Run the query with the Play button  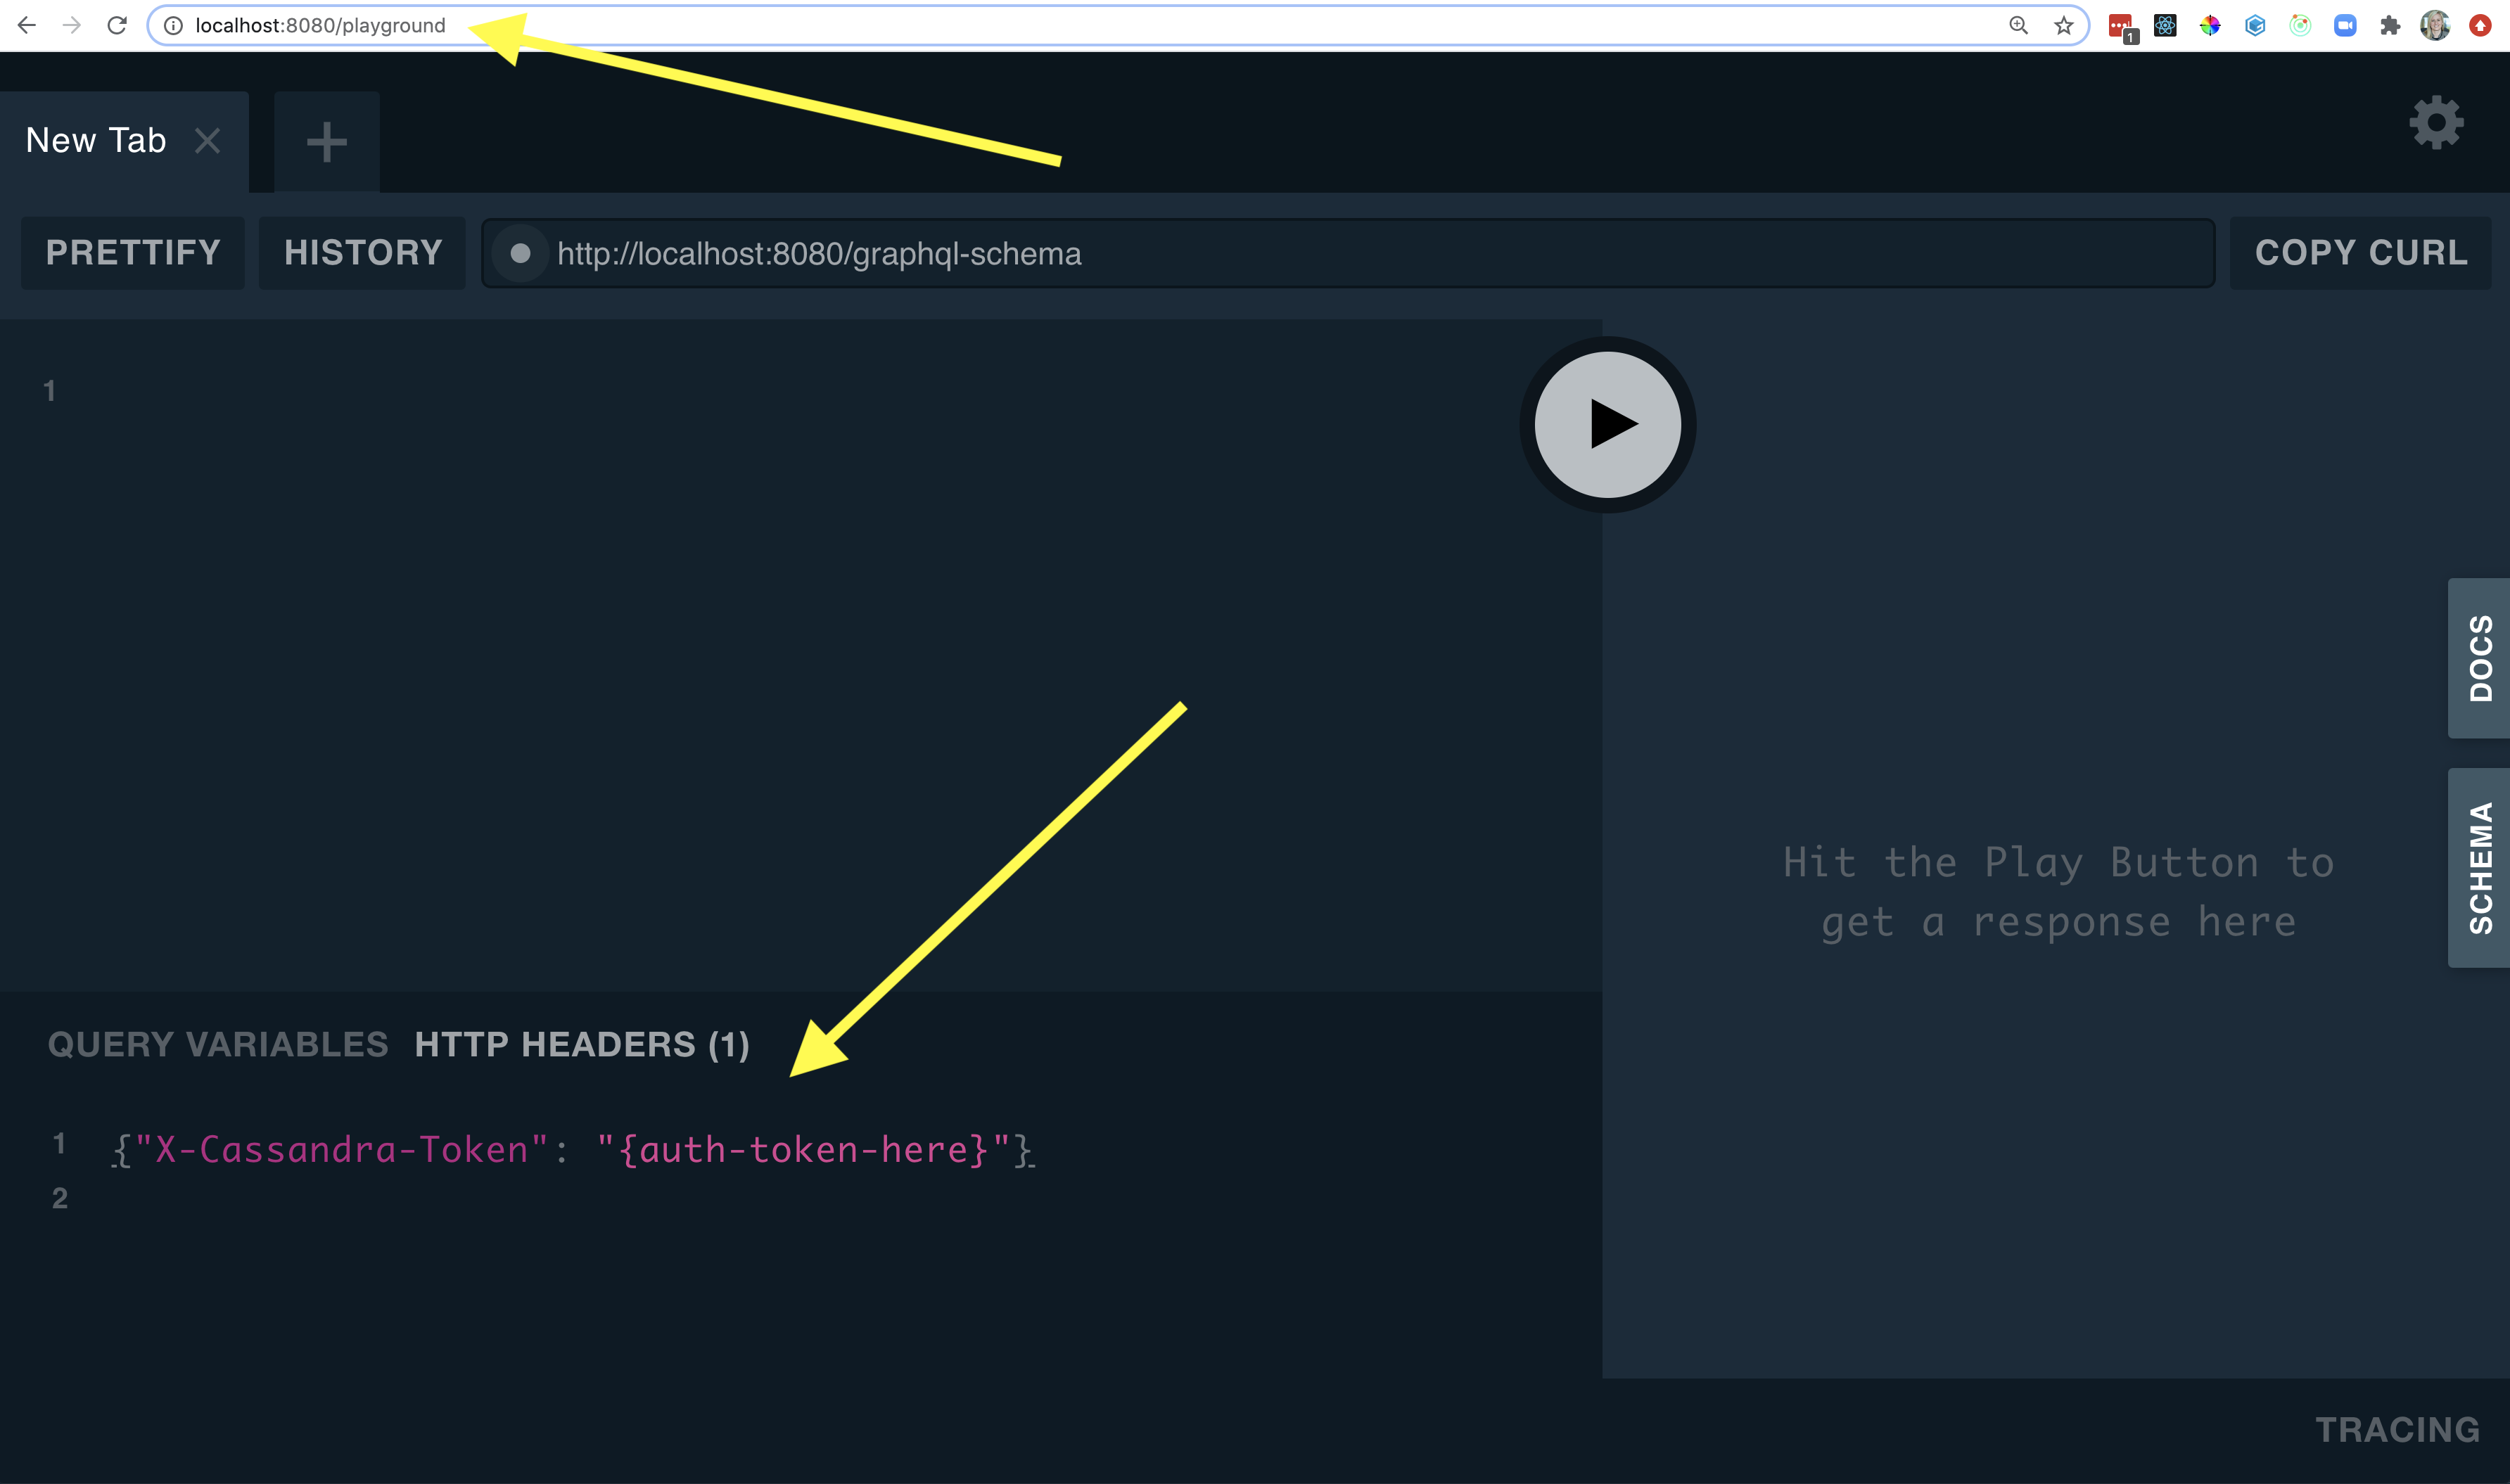click(x=1607, y=424)
